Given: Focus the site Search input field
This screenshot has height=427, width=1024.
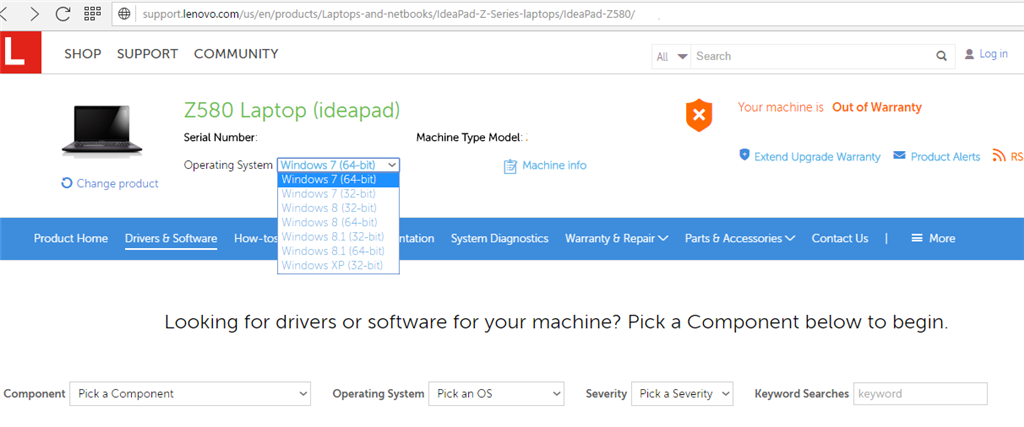Looking at the screenshot, I should pos(812,56).
